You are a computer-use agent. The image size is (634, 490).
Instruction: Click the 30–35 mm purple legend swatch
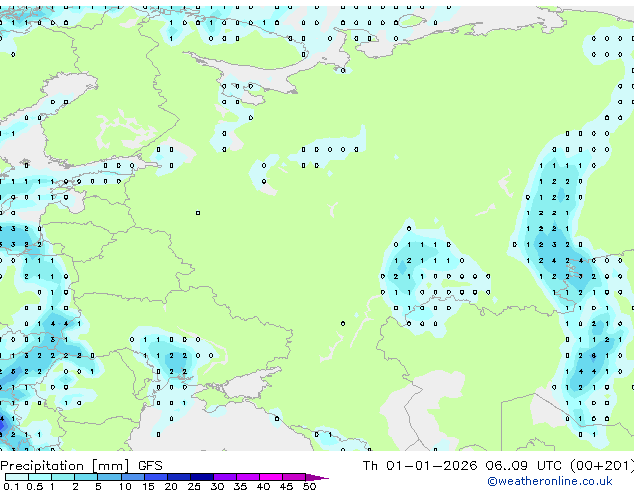click(225, 477)
